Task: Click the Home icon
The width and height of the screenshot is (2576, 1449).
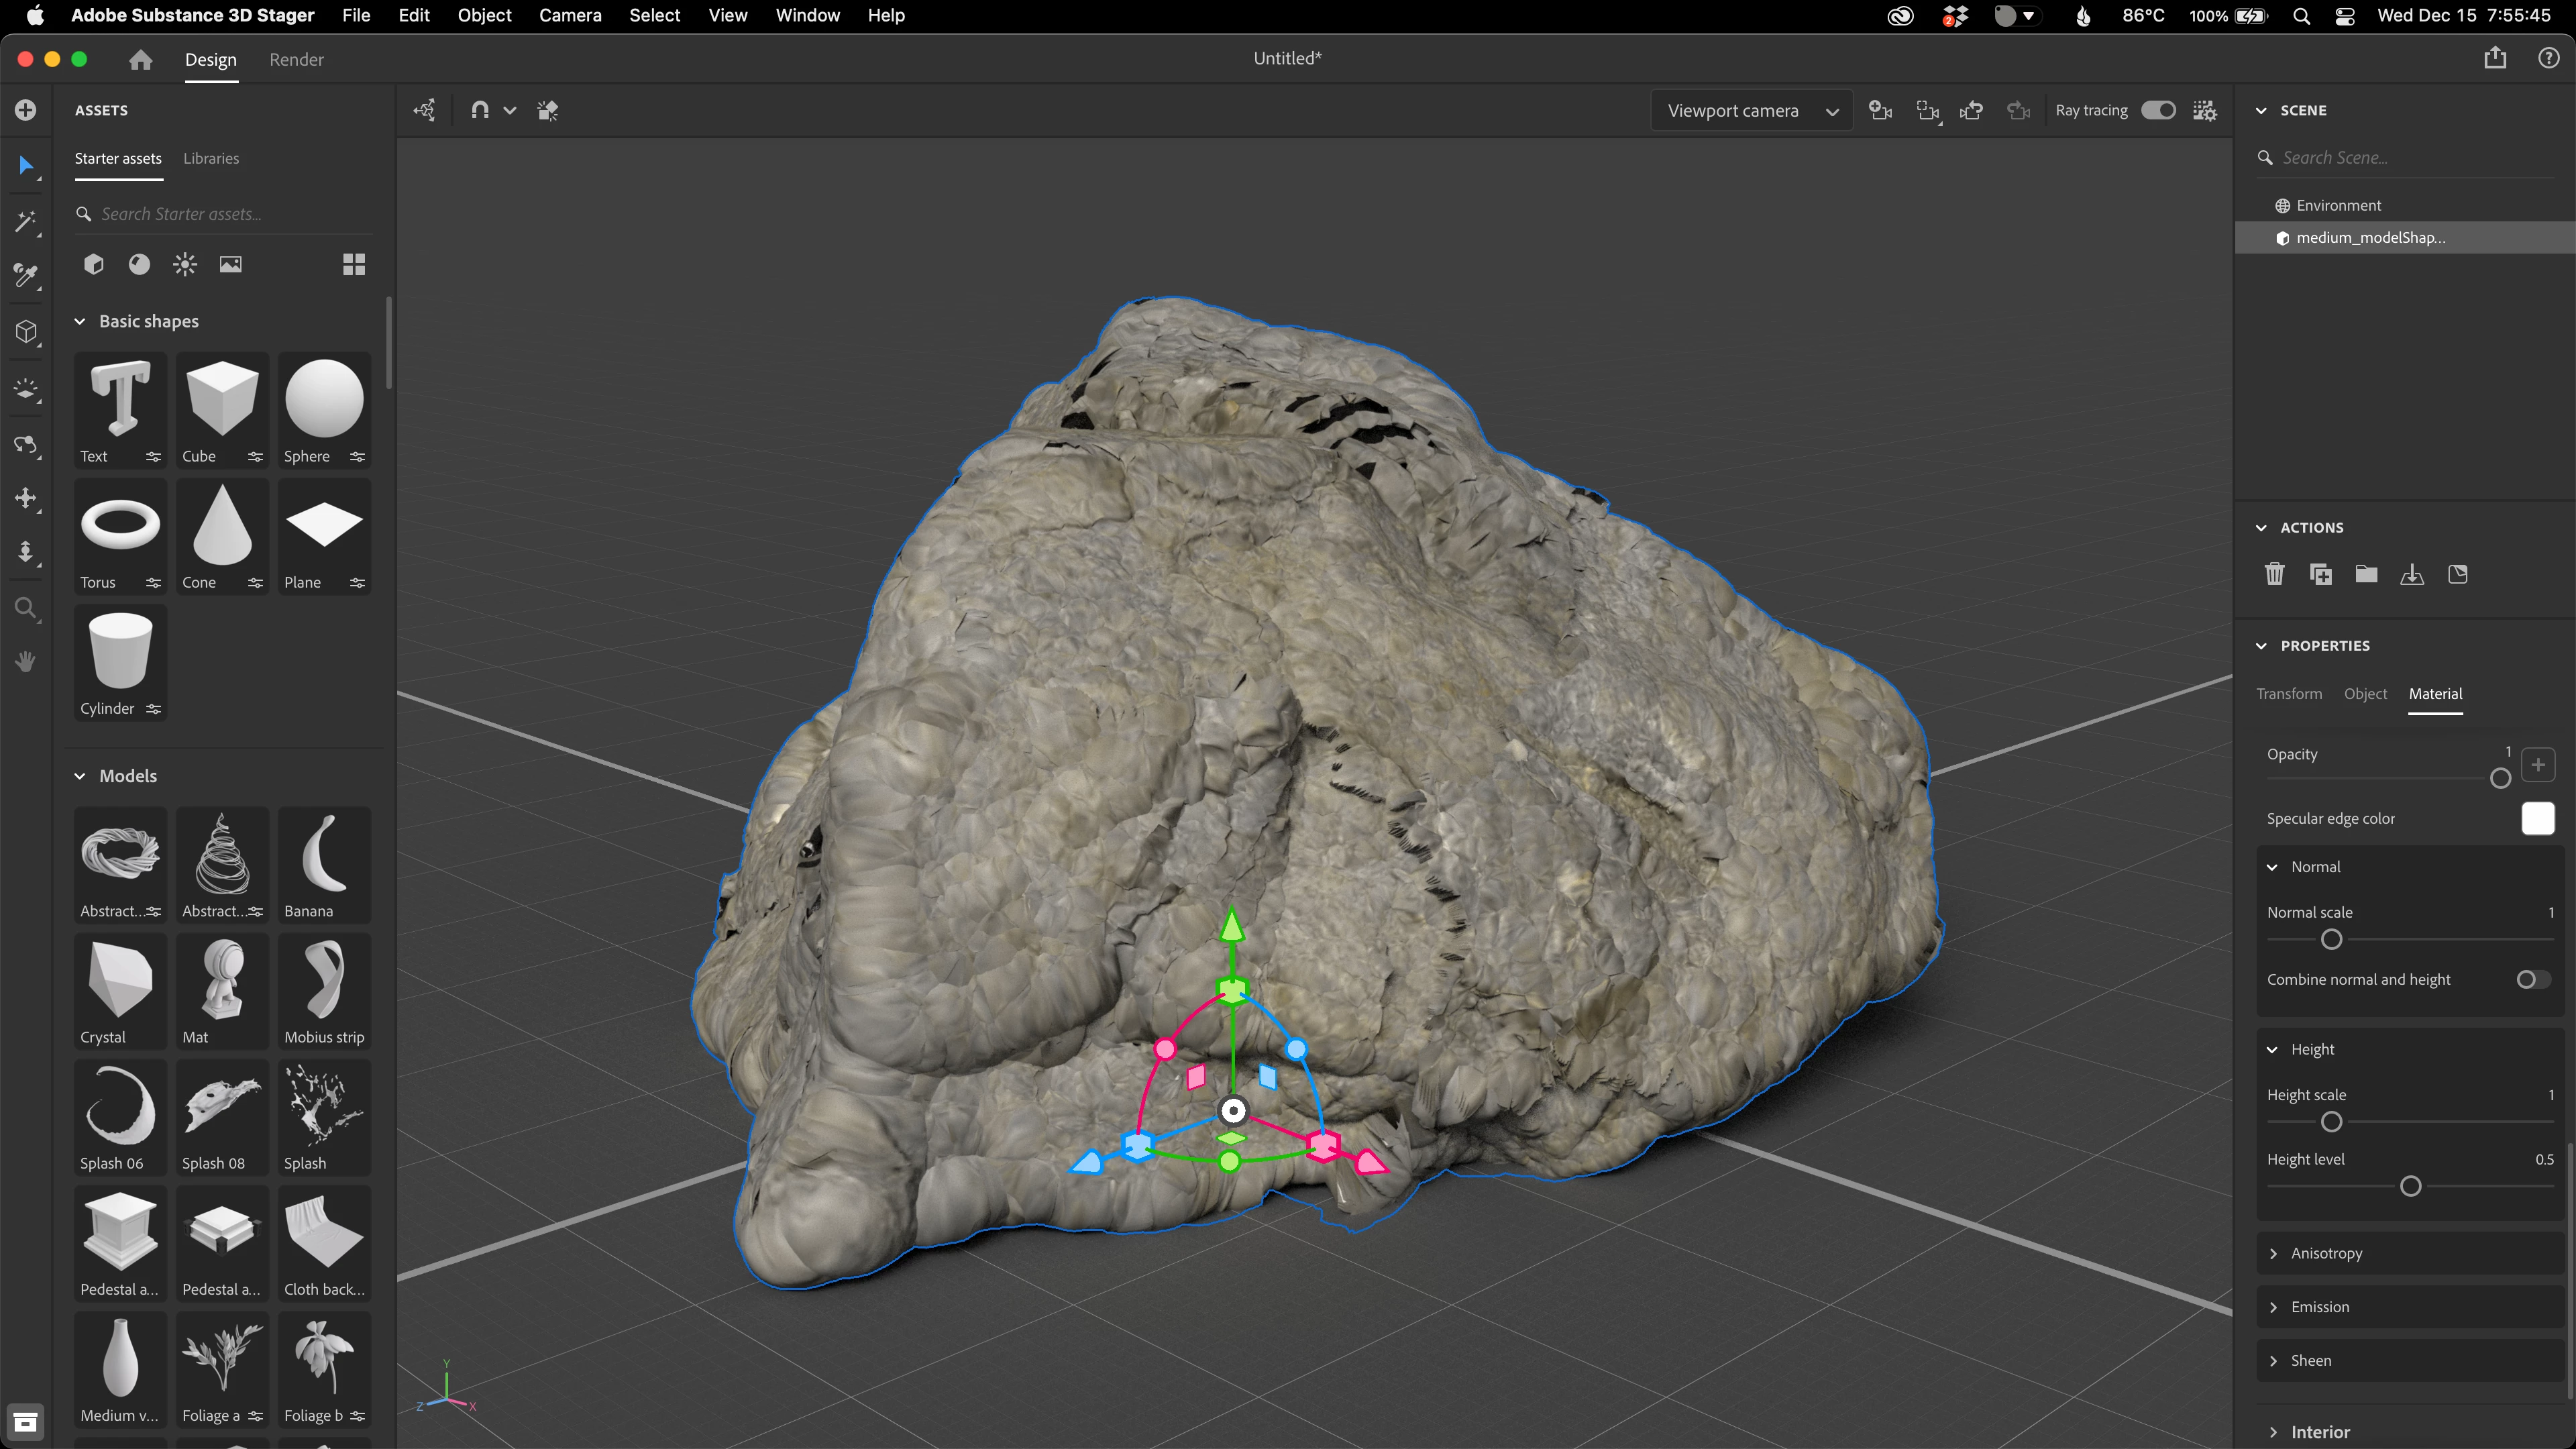Action: point(140,60)
